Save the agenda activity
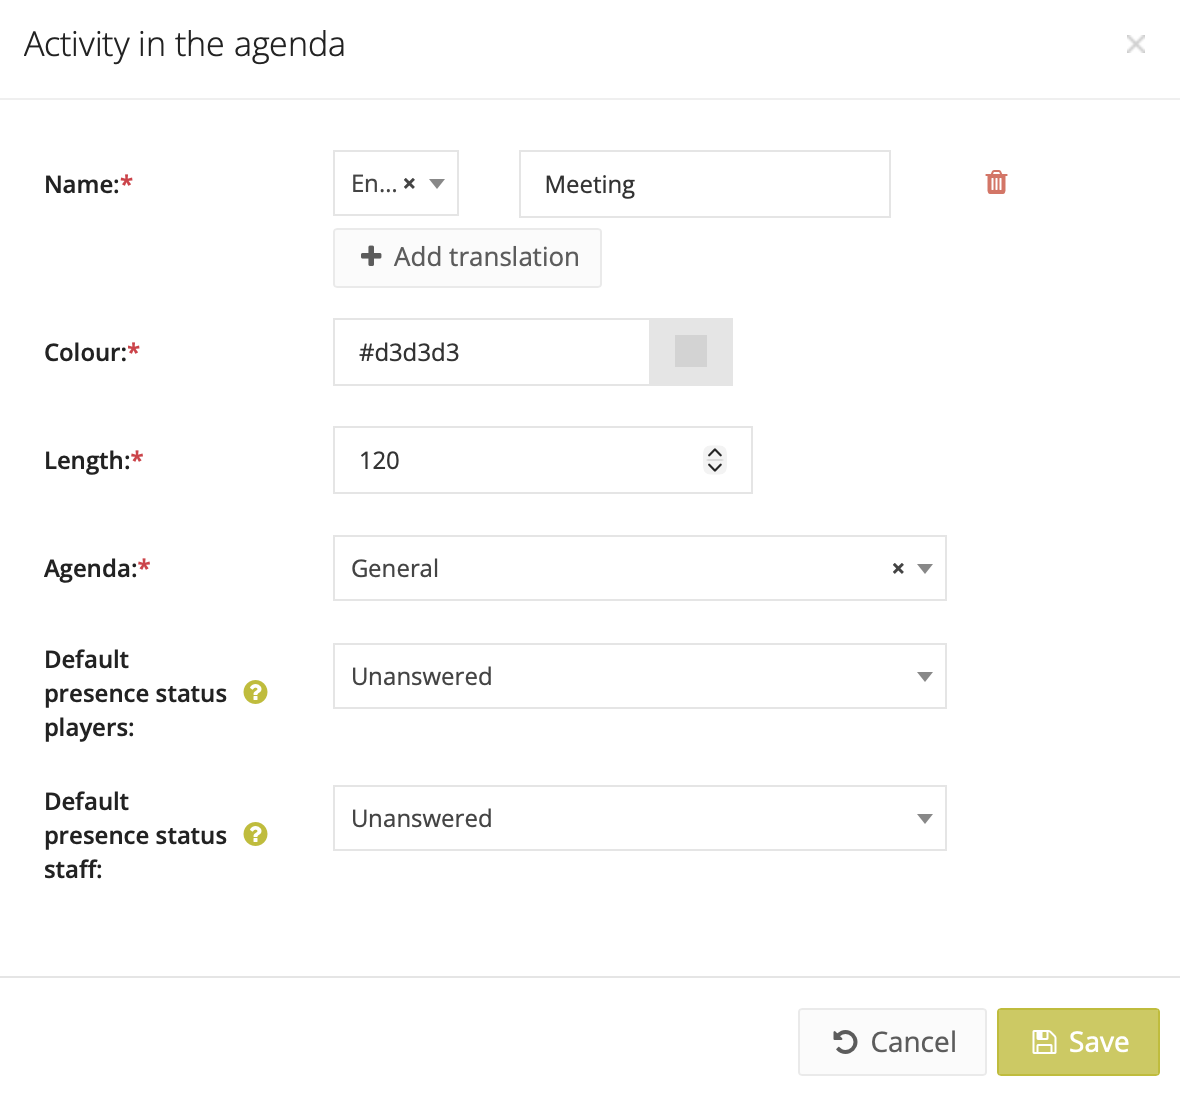The image size is (1180, 1096). coord(1078,1042)
